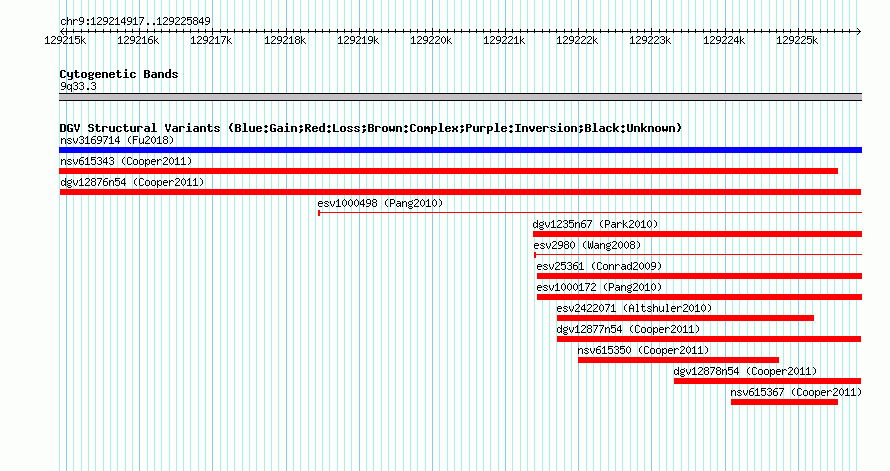Select the red nsv615343 loss bar

click(x=448, y=171)
